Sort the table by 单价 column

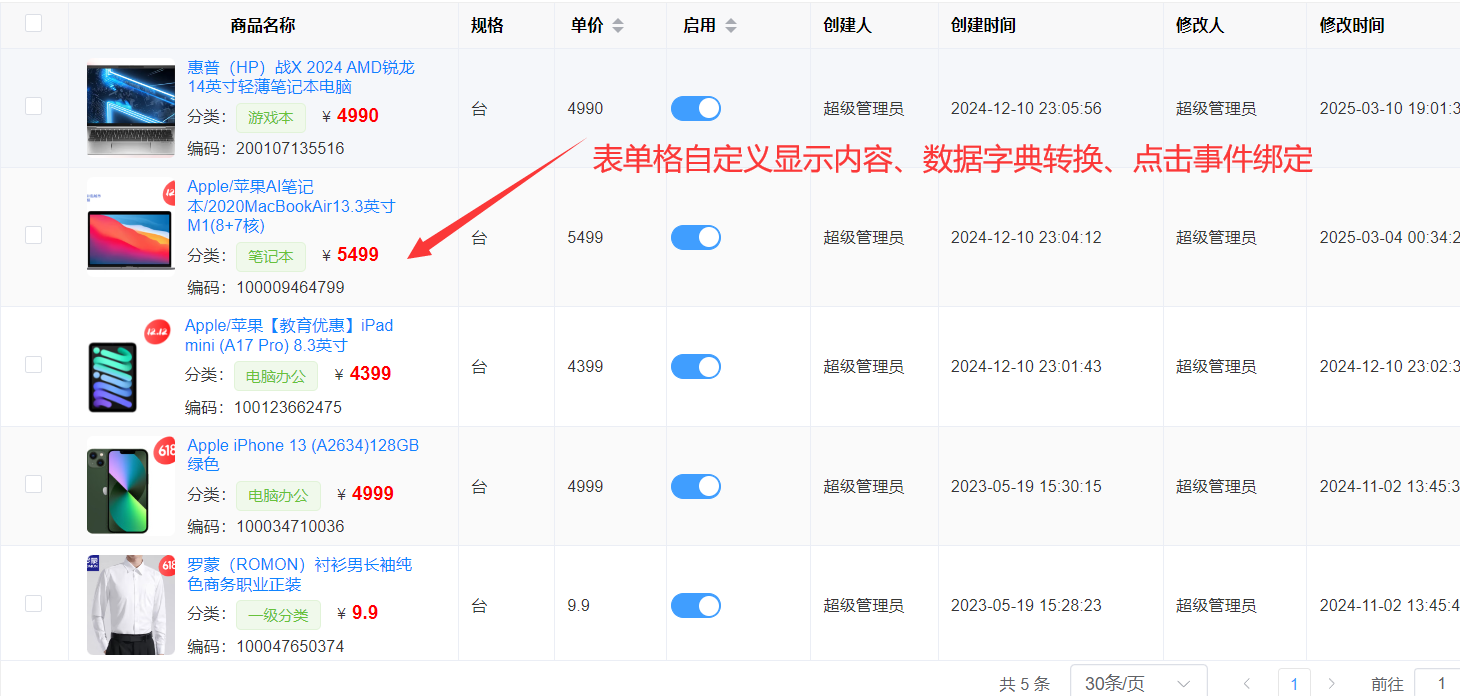617,26
